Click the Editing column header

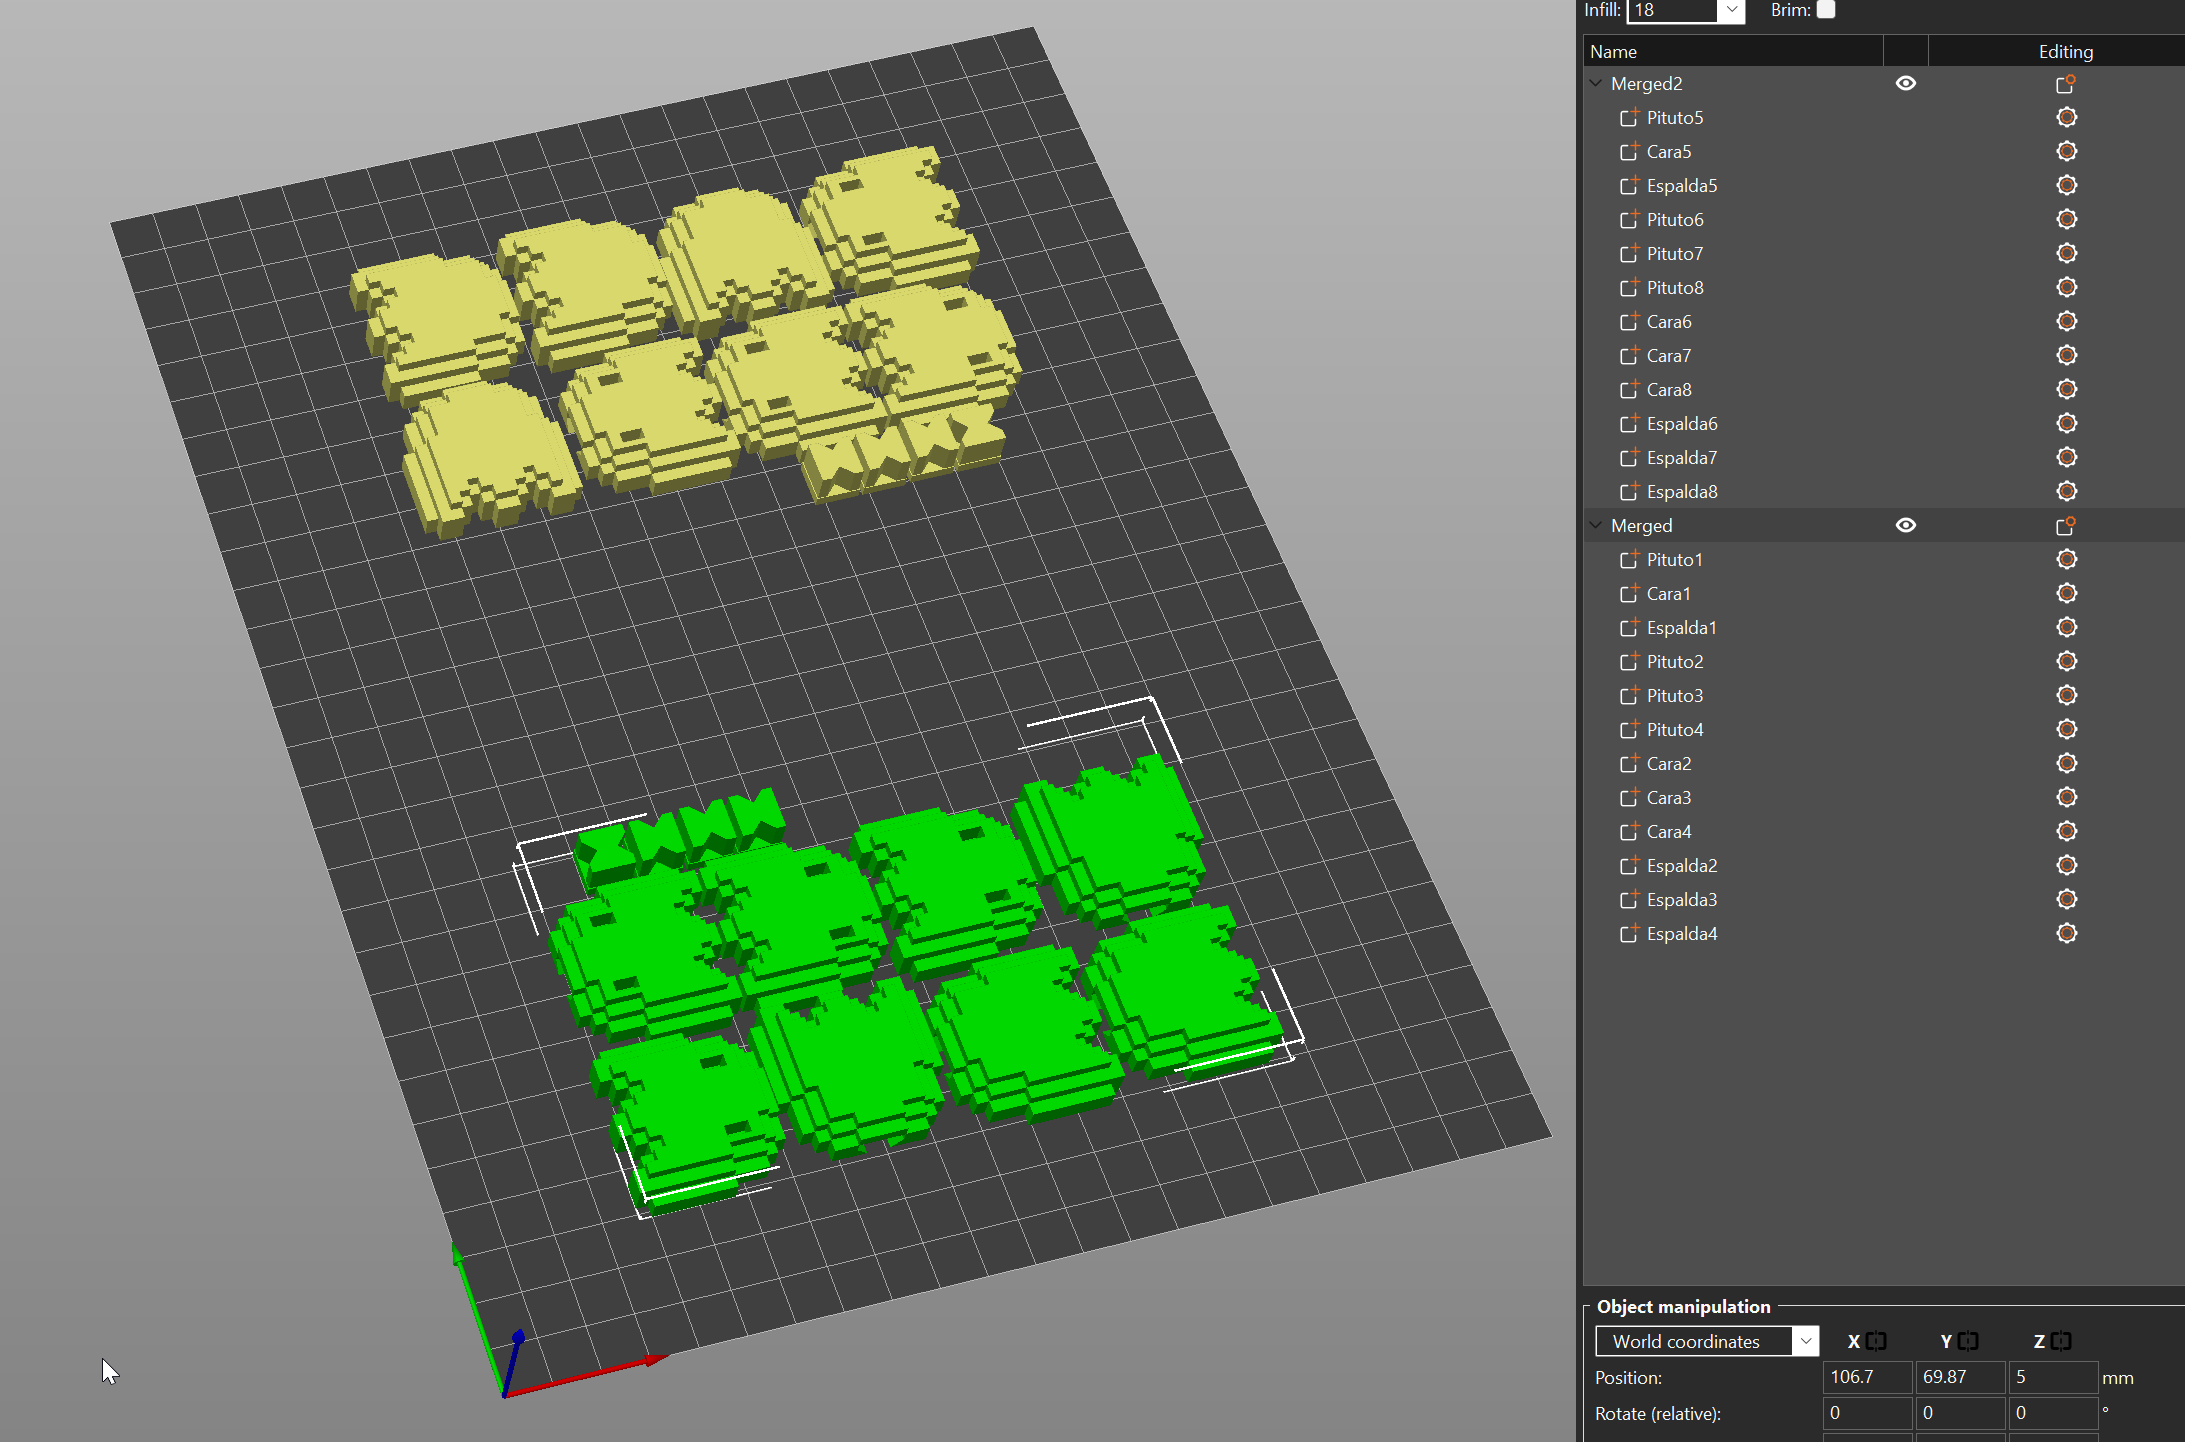2066,51
